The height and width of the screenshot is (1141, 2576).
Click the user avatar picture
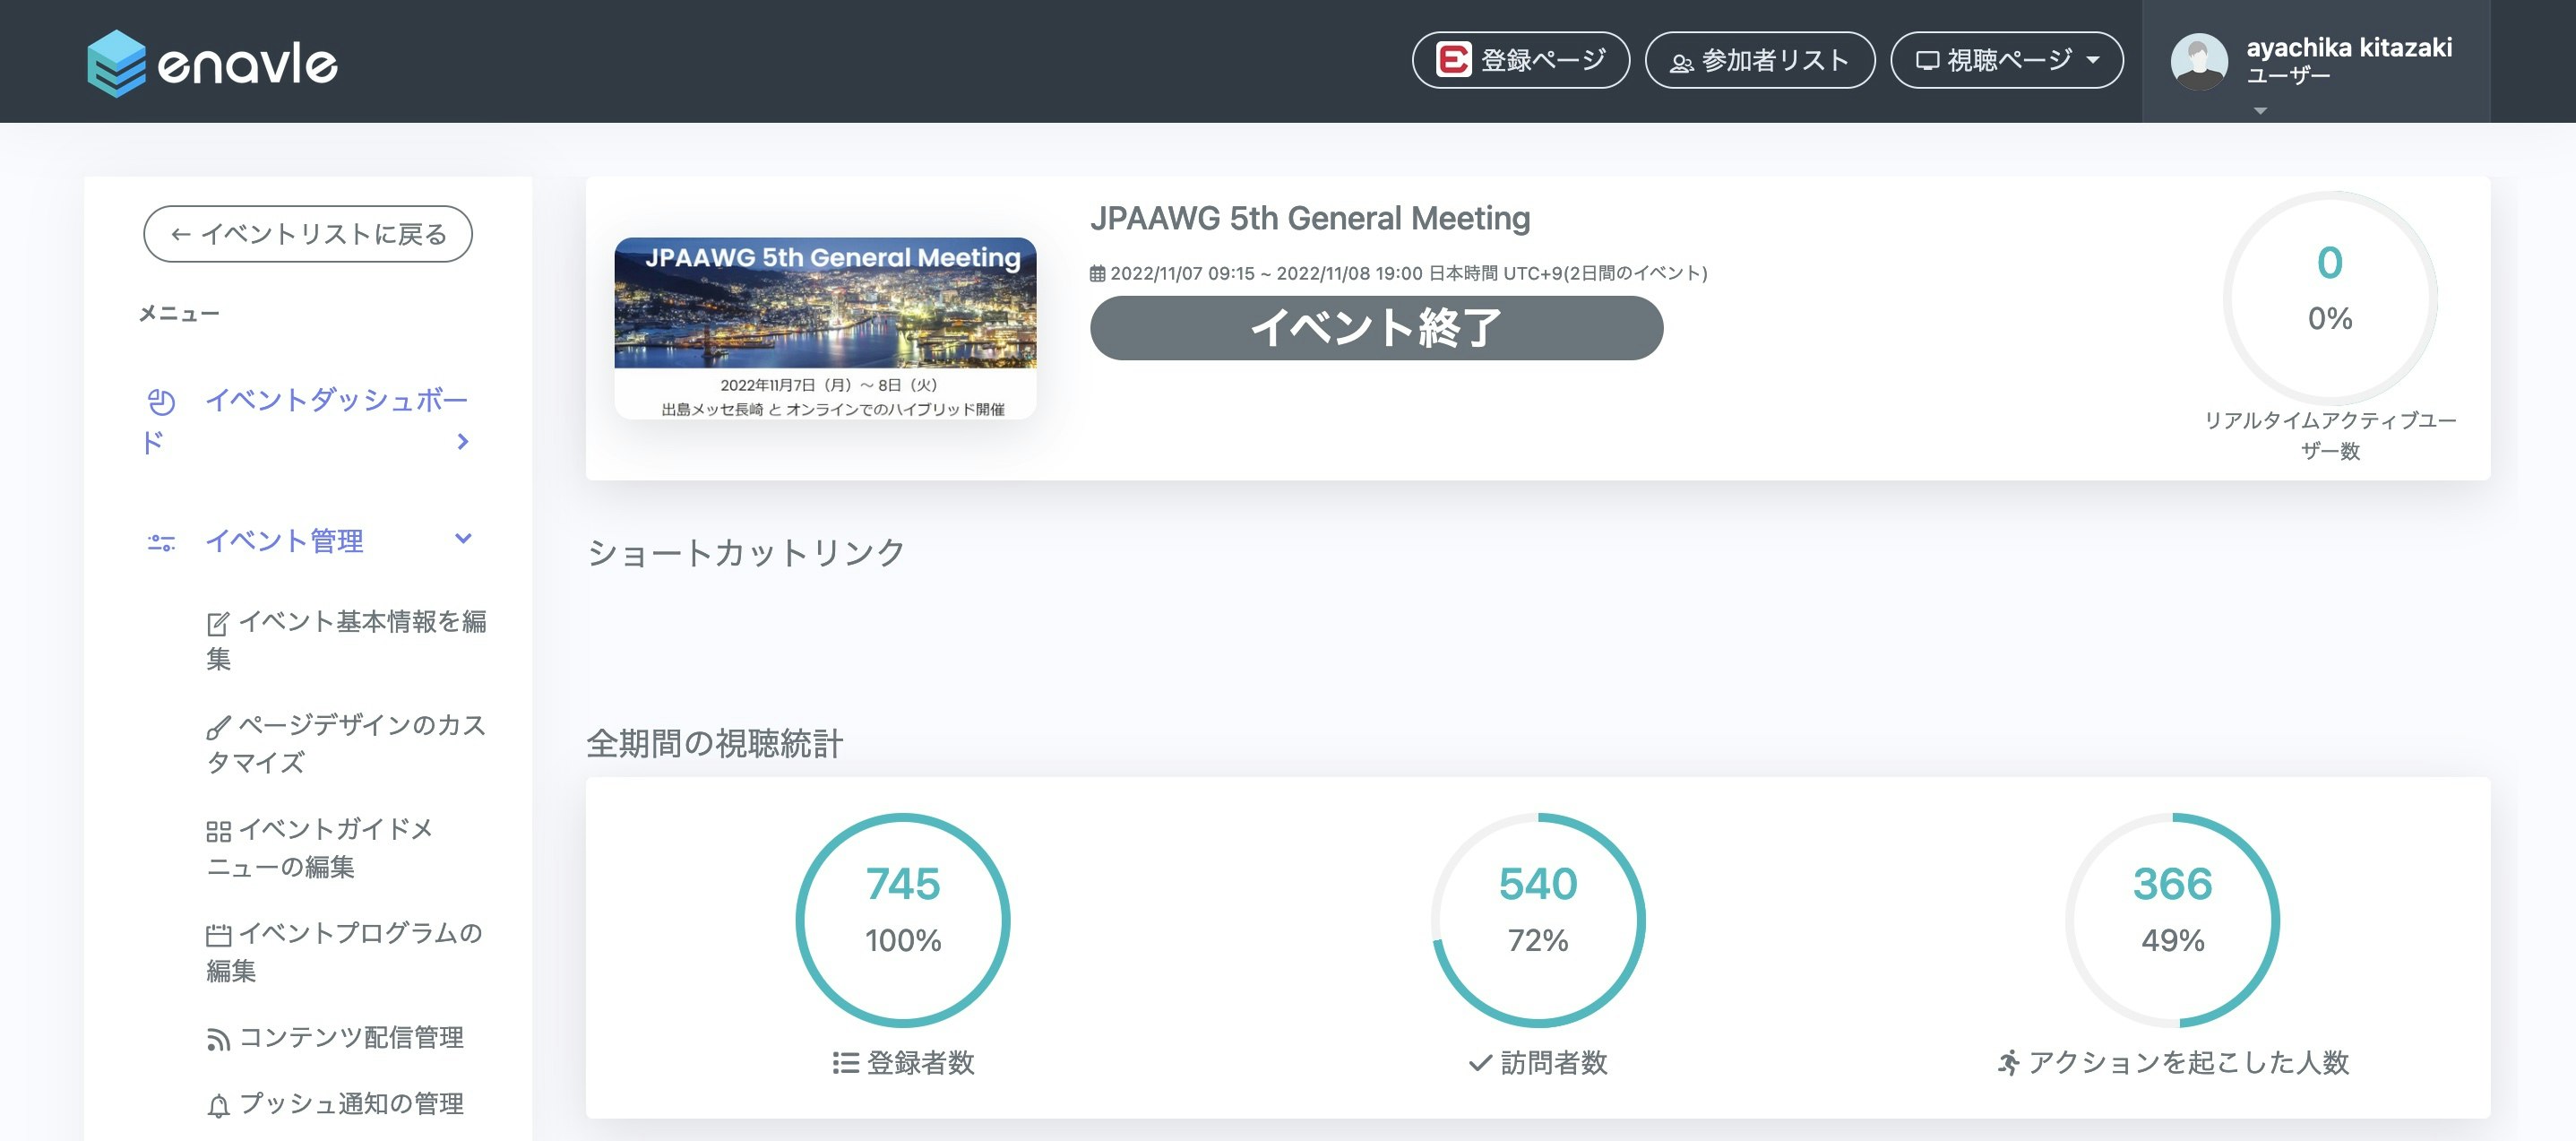click(2198, 61)
